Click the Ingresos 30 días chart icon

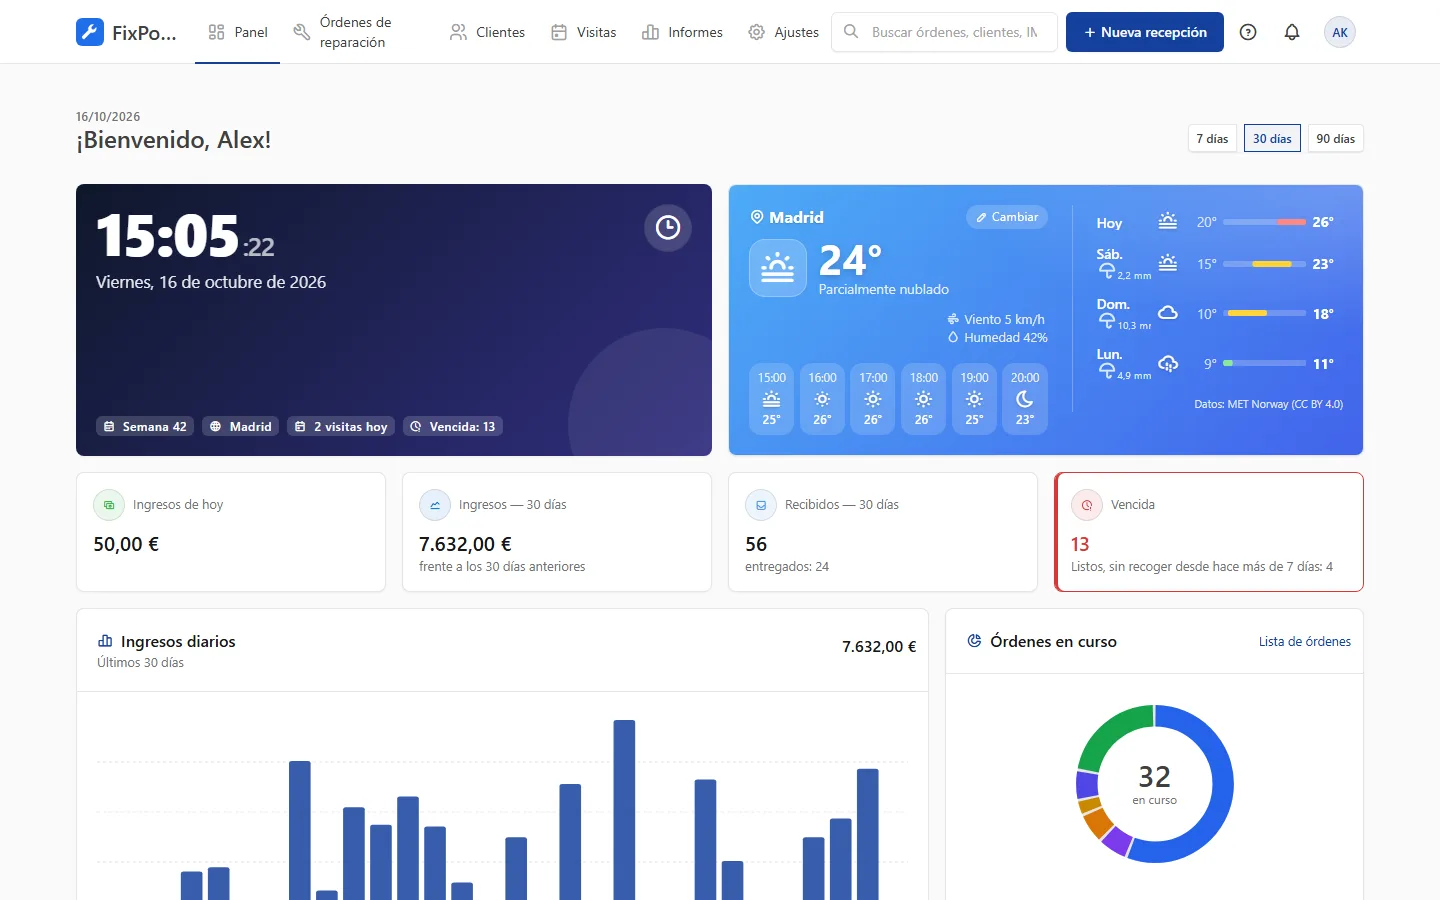pos(435,505)
